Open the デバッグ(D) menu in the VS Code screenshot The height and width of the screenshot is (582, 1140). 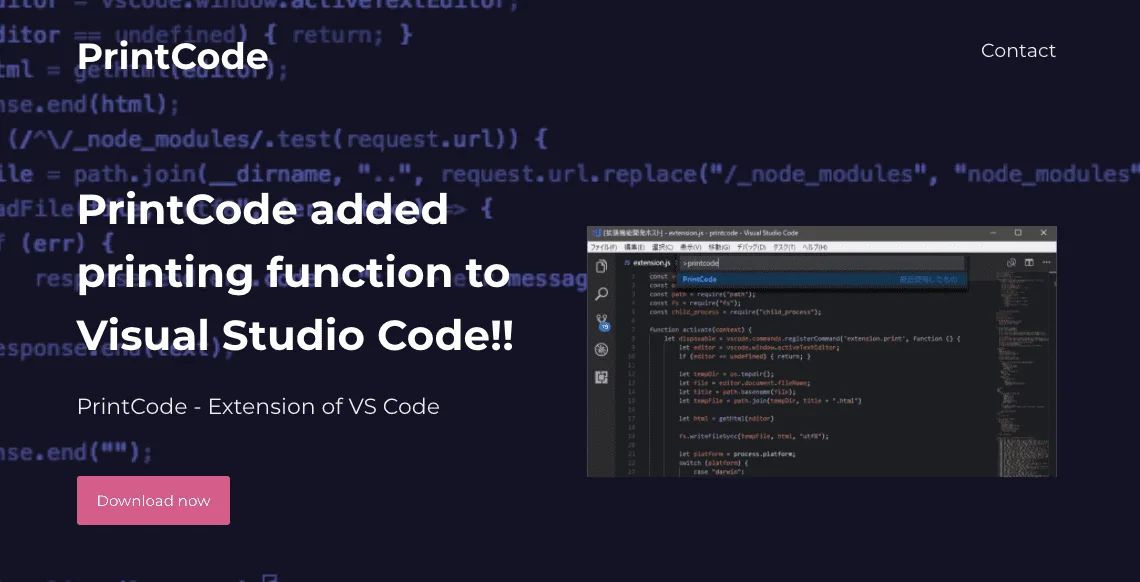pyautogui.click(x=751, y=247)
